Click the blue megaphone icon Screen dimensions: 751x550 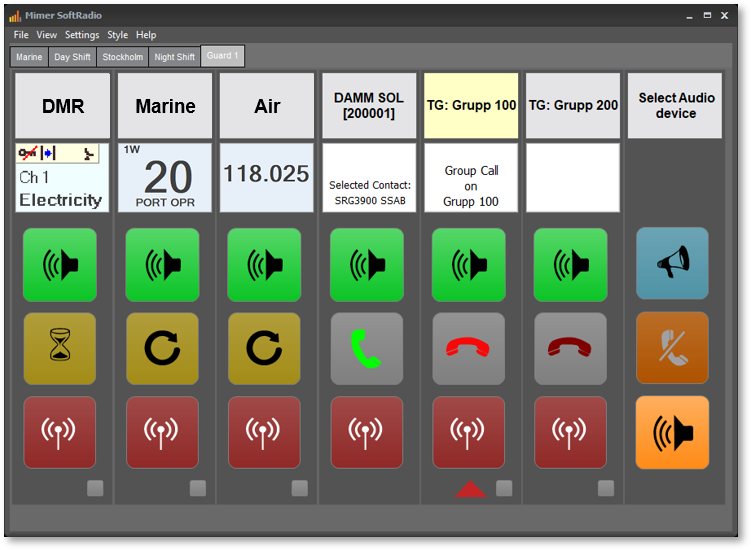tap(672, 263)
